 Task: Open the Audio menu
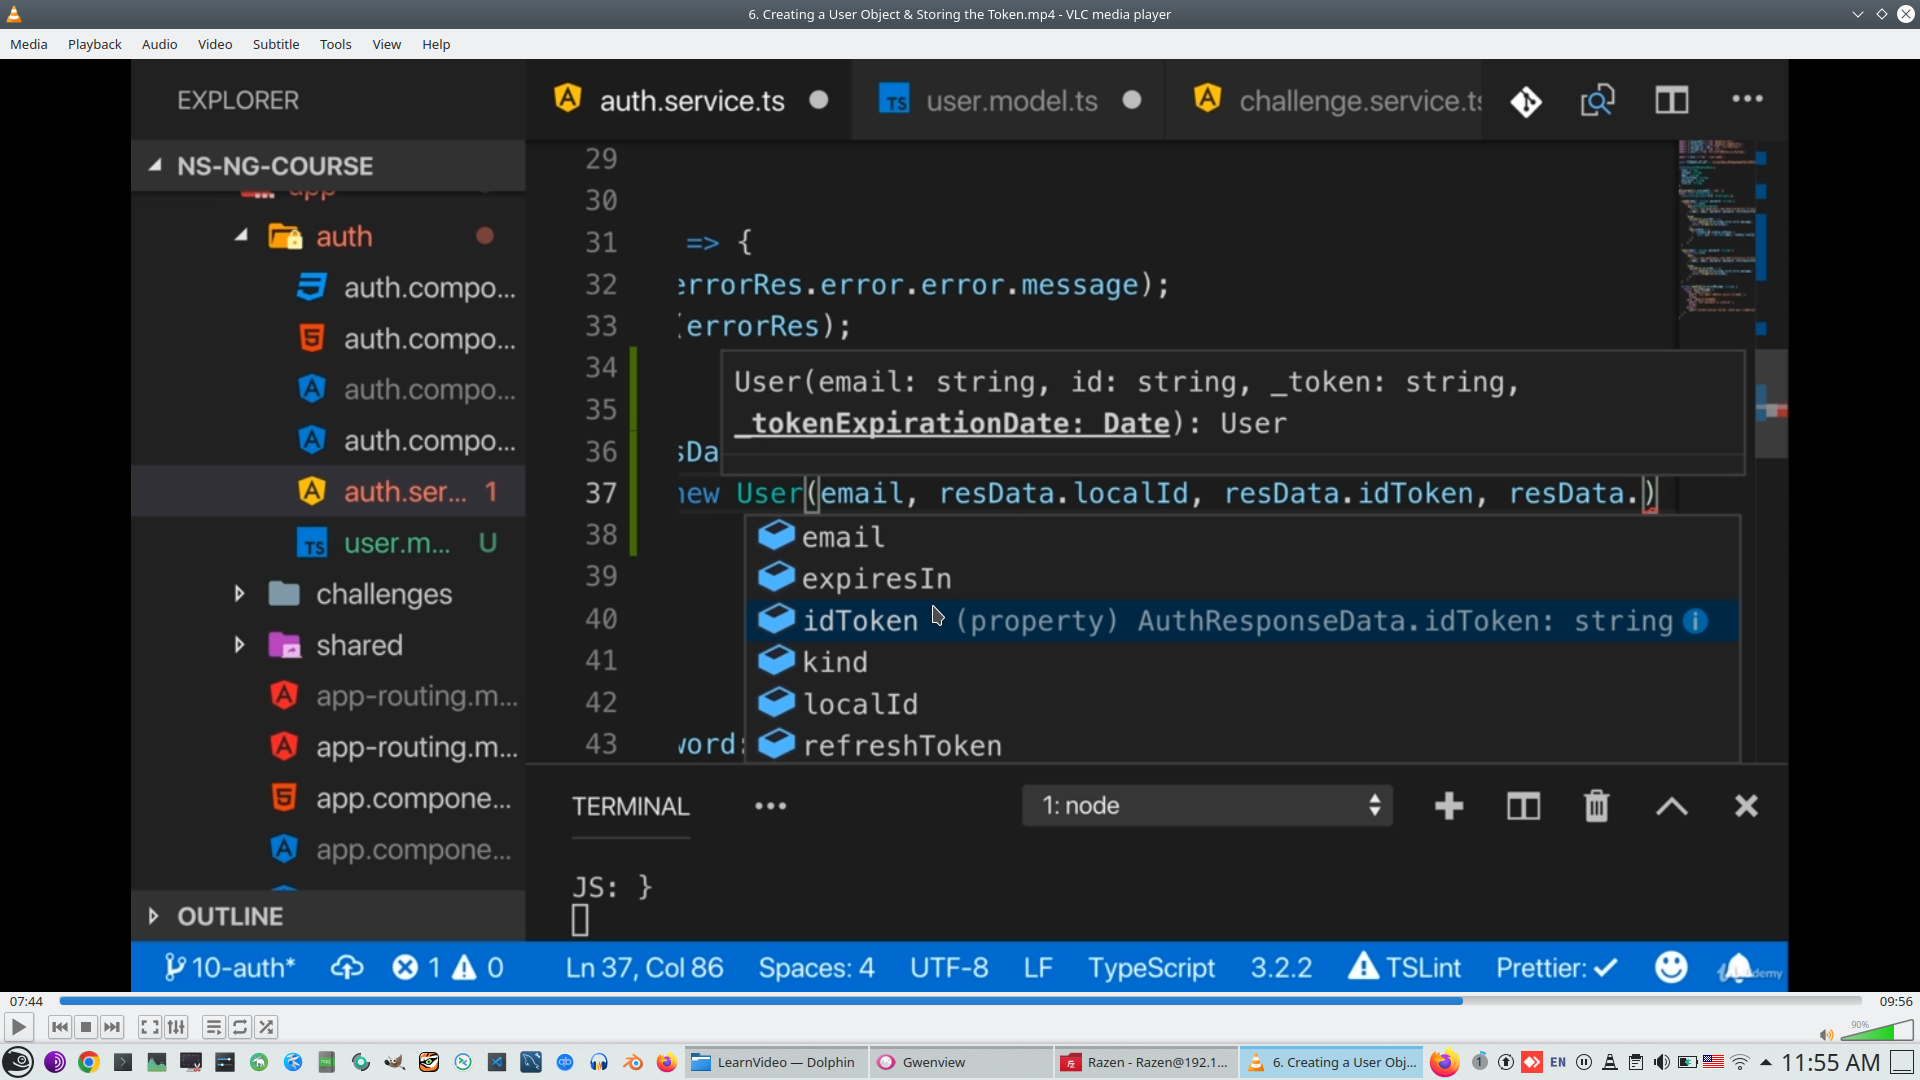coord(159,44)
